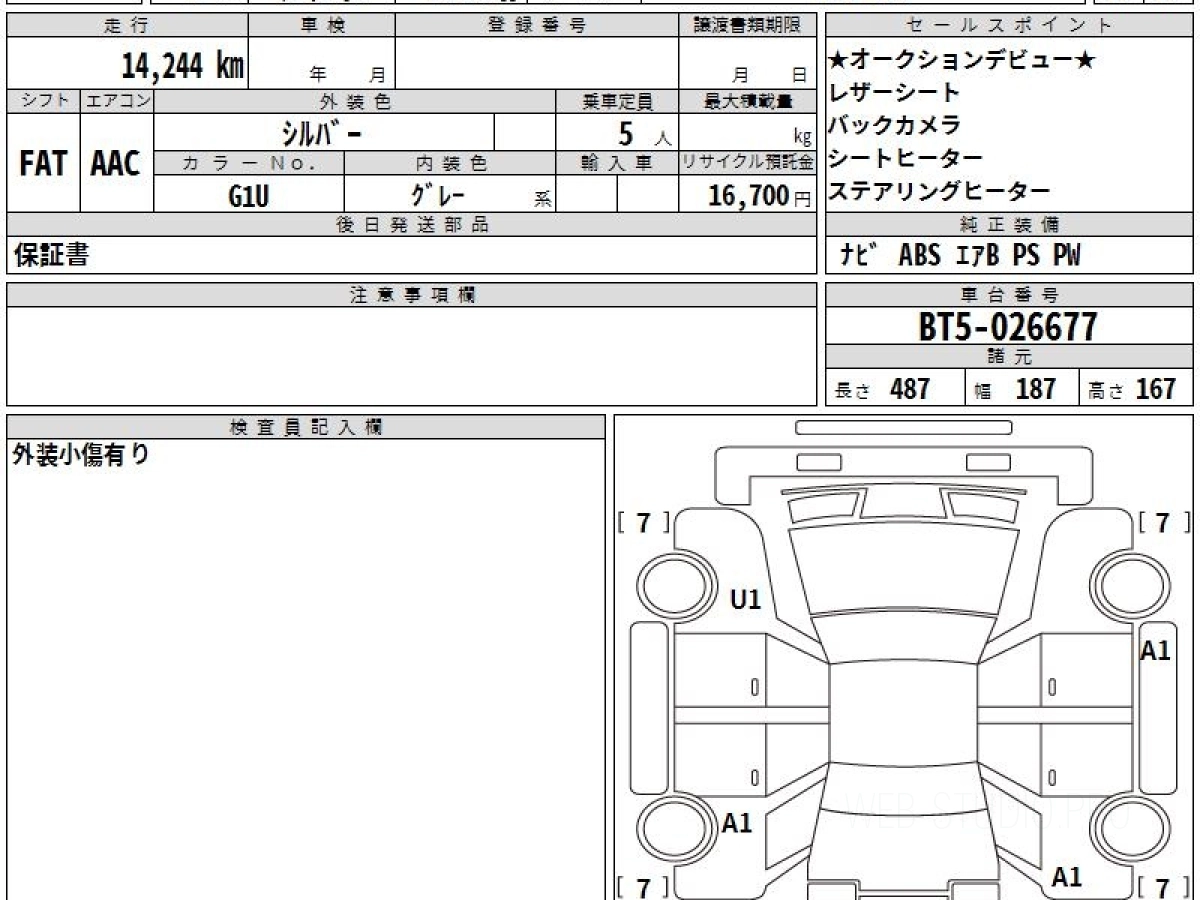Click the seating capacity value 5 人
Viewport: 1200px width, 900px height.
click(644, 133)
